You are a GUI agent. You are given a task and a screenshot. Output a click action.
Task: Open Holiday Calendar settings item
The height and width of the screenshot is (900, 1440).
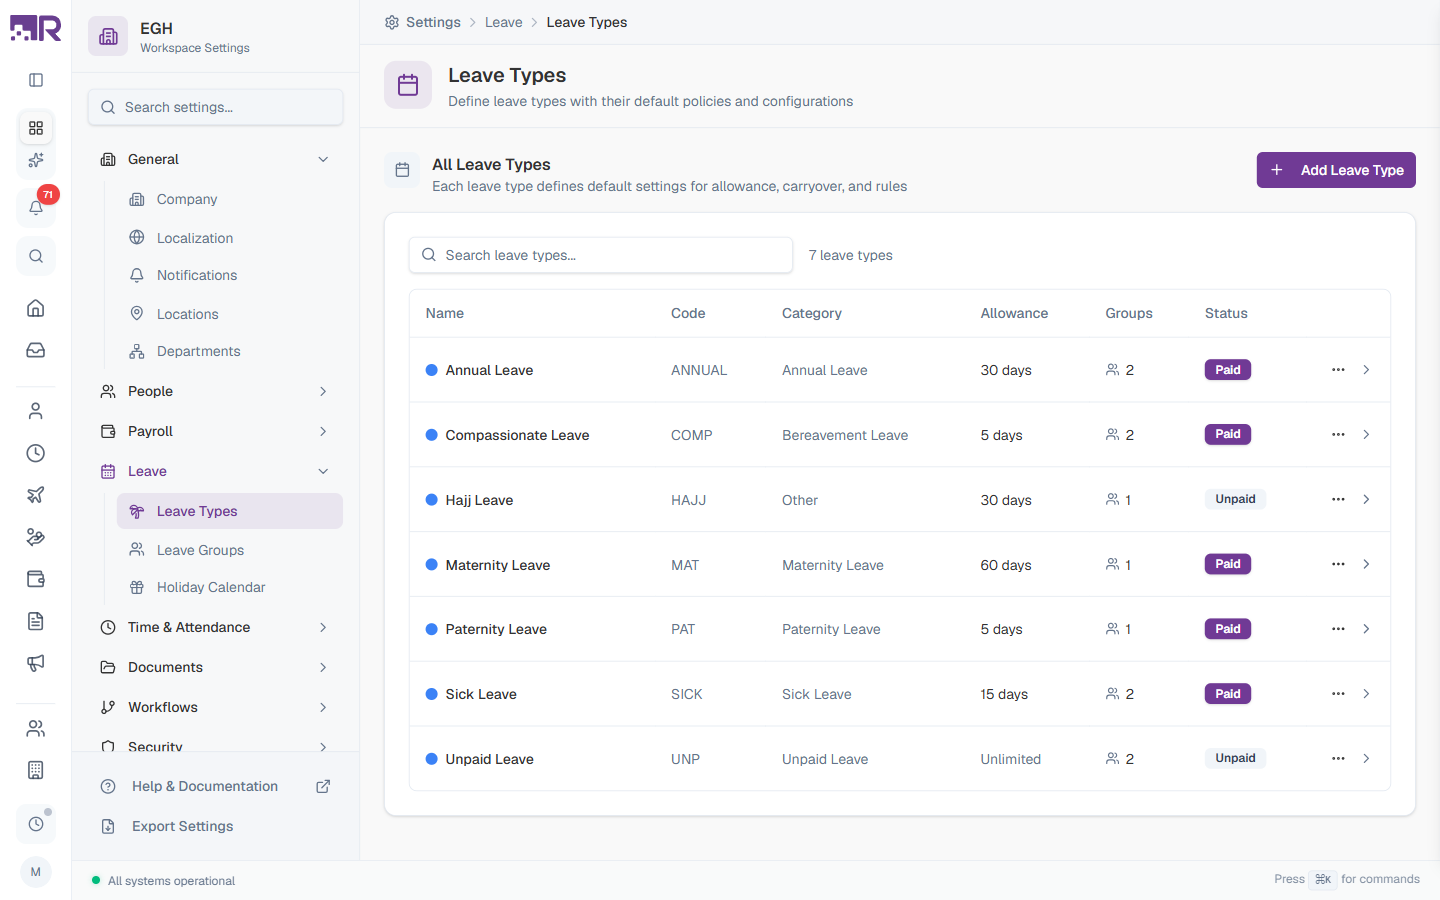229,587
